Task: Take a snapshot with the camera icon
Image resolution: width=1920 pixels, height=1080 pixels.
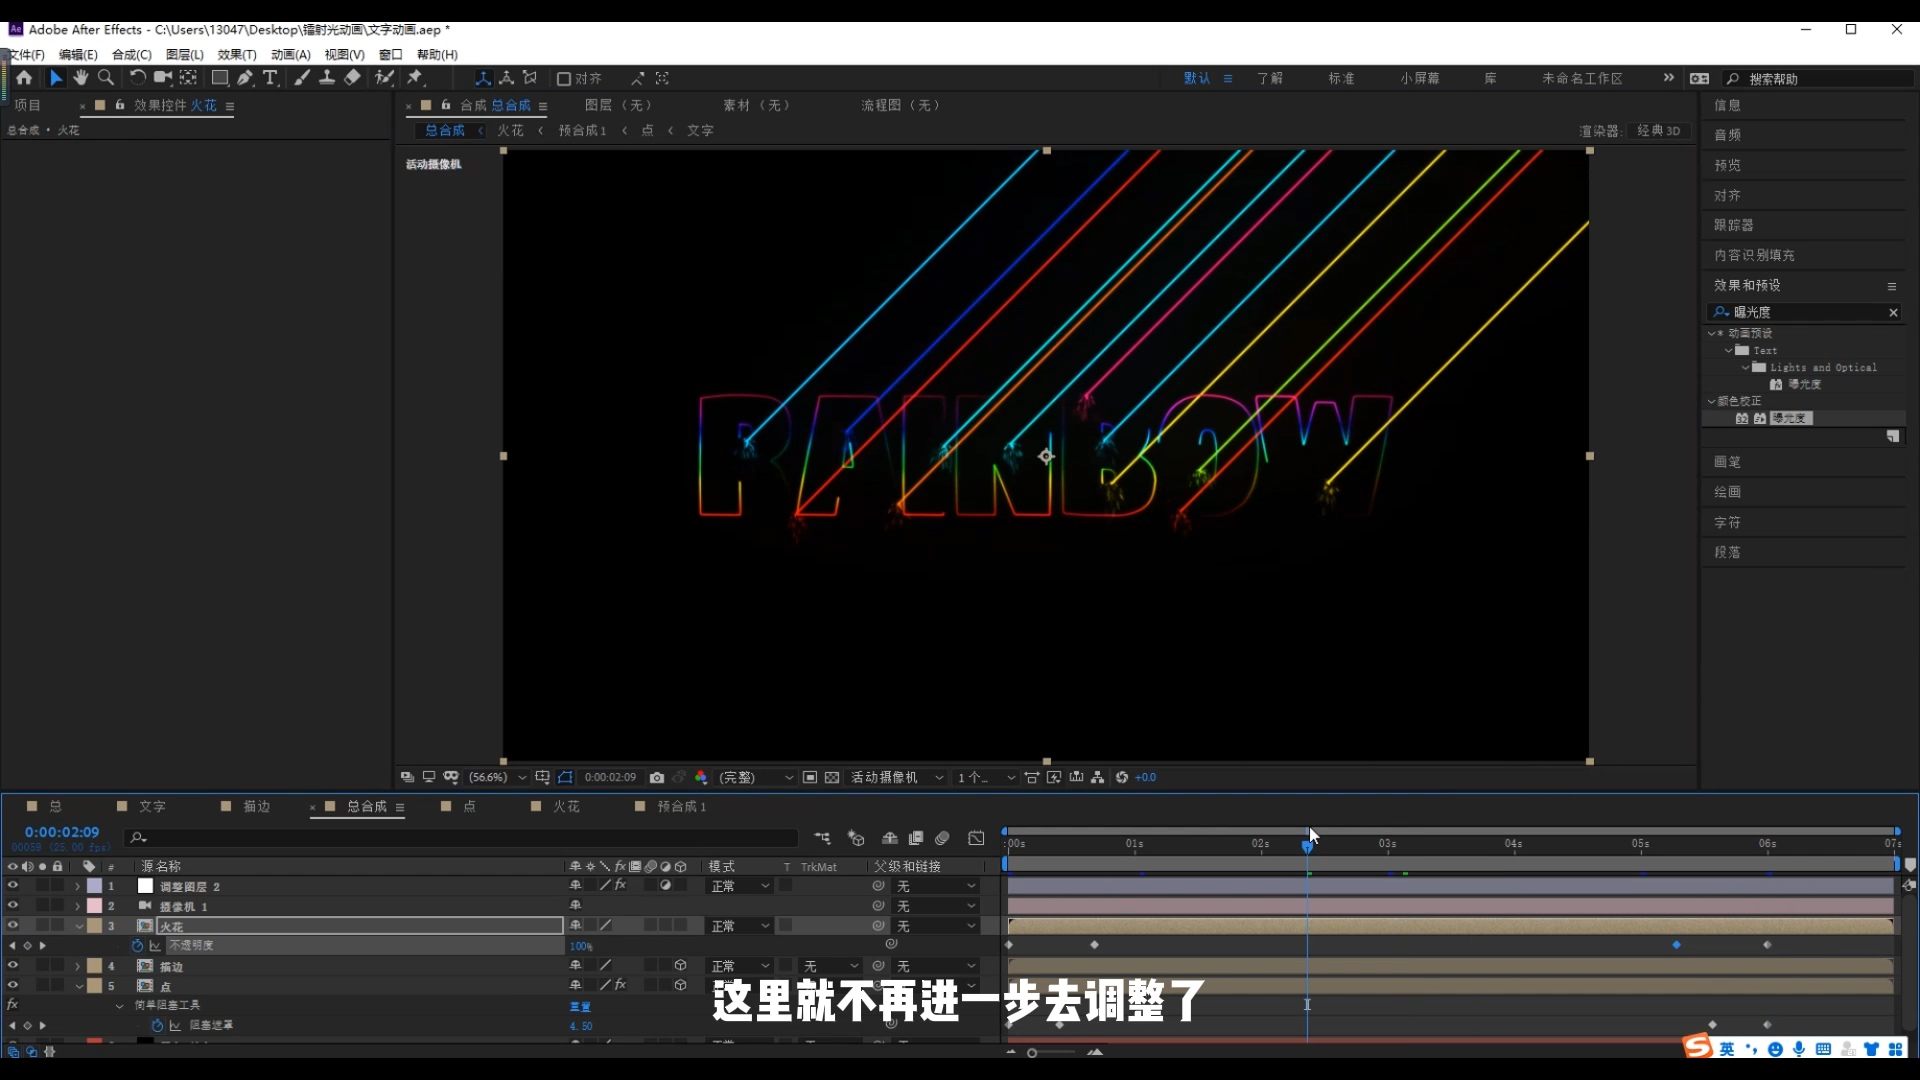Action: click(x=657, y=777)
